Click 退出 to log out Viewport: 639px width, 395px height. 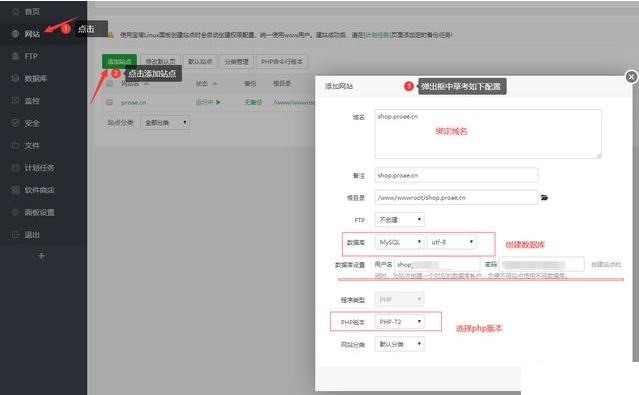click(32, 235)
